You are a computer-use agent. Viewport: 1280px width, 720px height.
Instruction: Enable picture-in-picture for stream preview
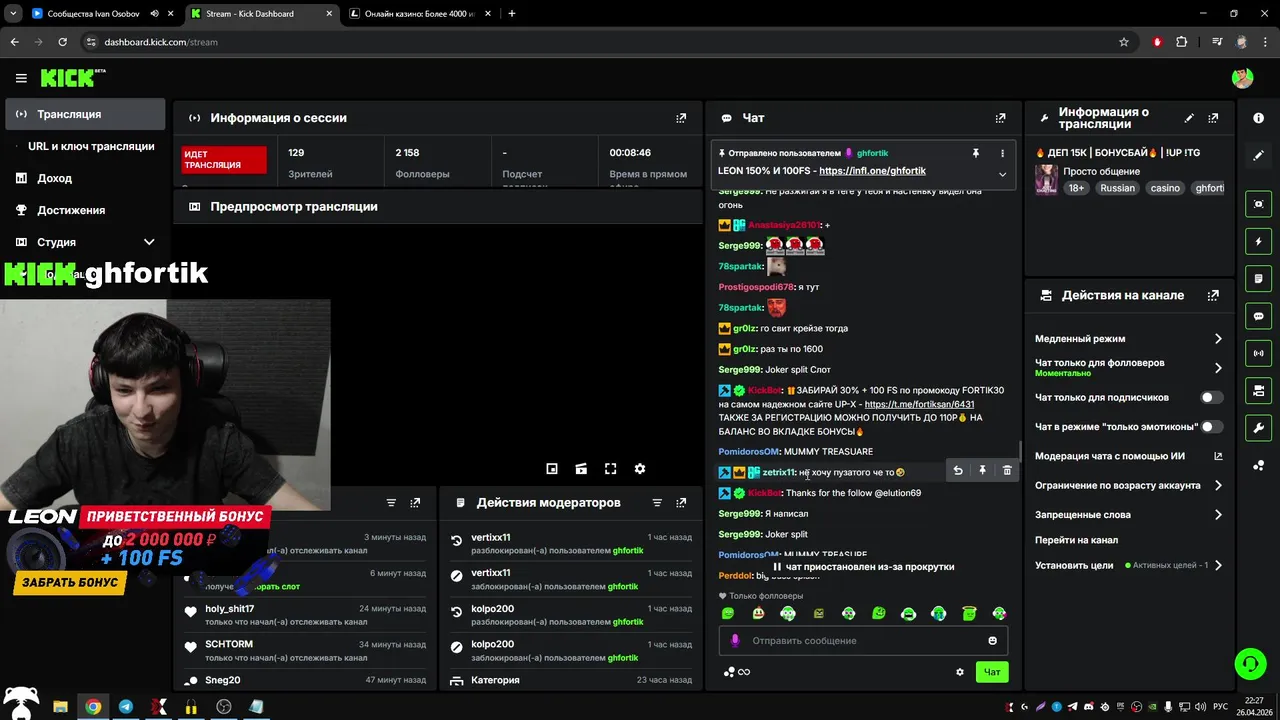(x=552, y=469)
